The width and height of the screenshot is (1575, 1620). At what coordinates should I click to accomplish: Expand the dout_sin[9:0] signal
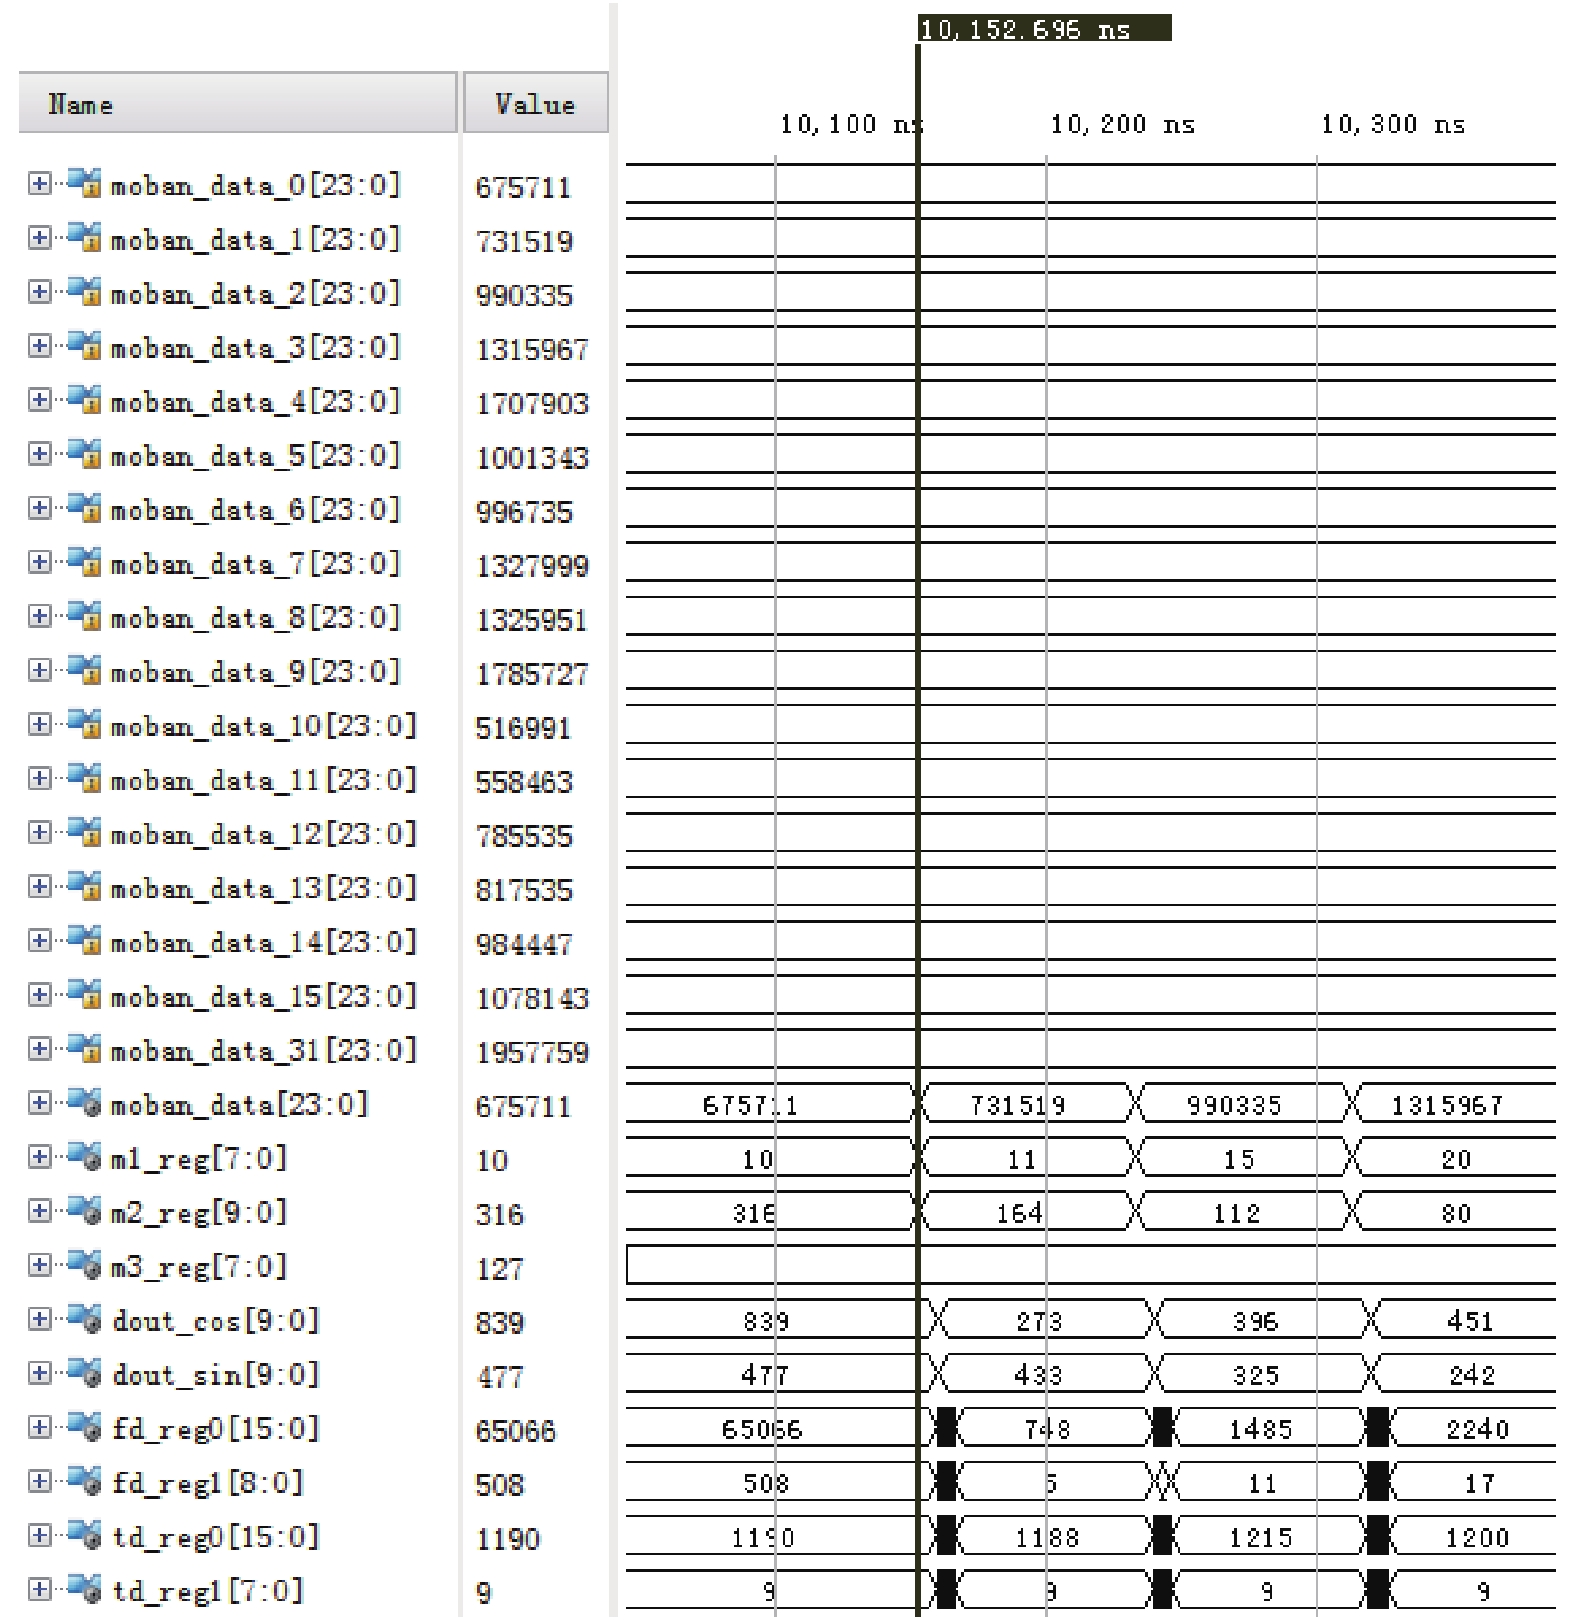tap(39, 1374)
